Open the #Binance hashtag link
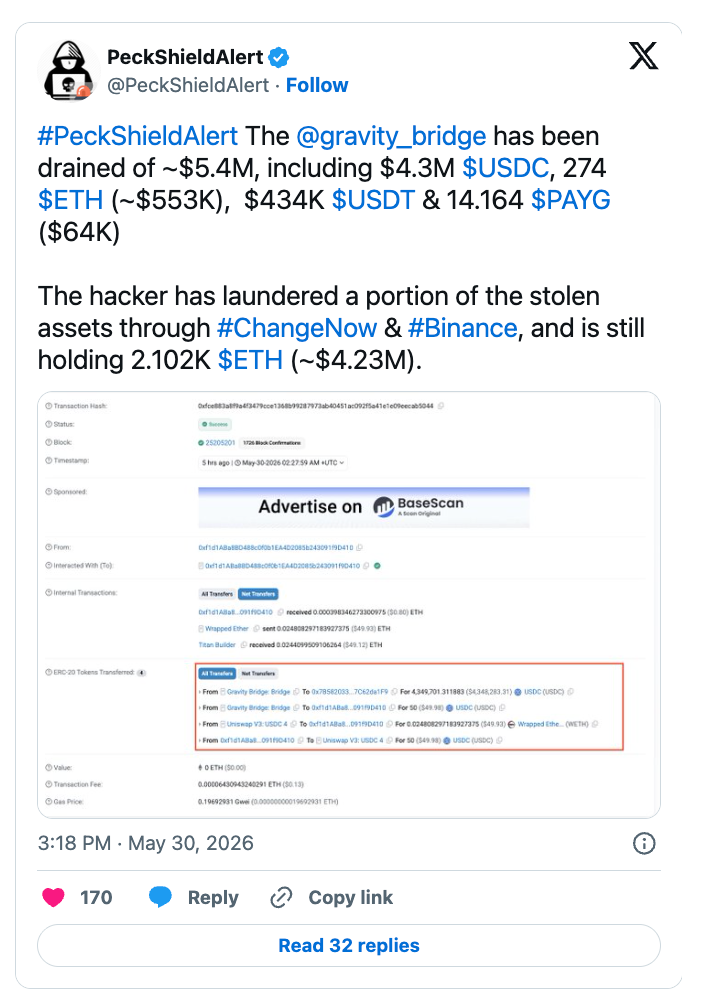718x1002 pixels. click(x=462, y=328)
